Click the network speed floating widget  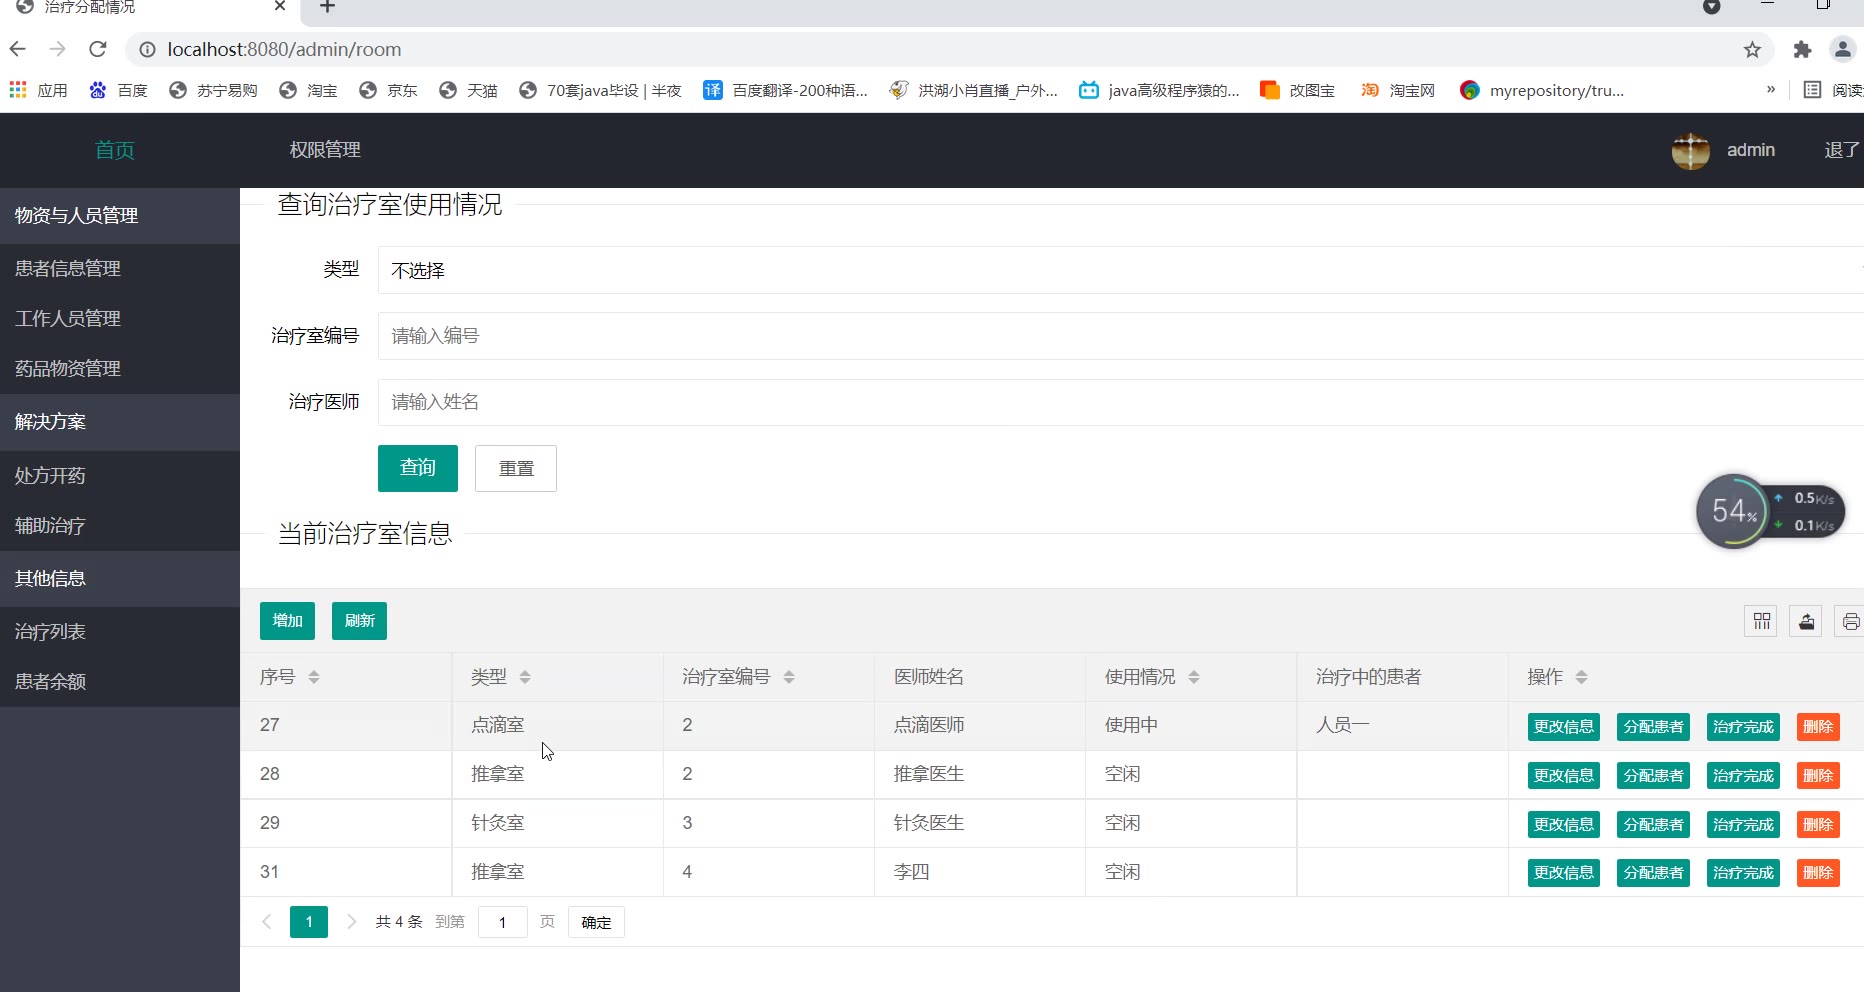1769,511
